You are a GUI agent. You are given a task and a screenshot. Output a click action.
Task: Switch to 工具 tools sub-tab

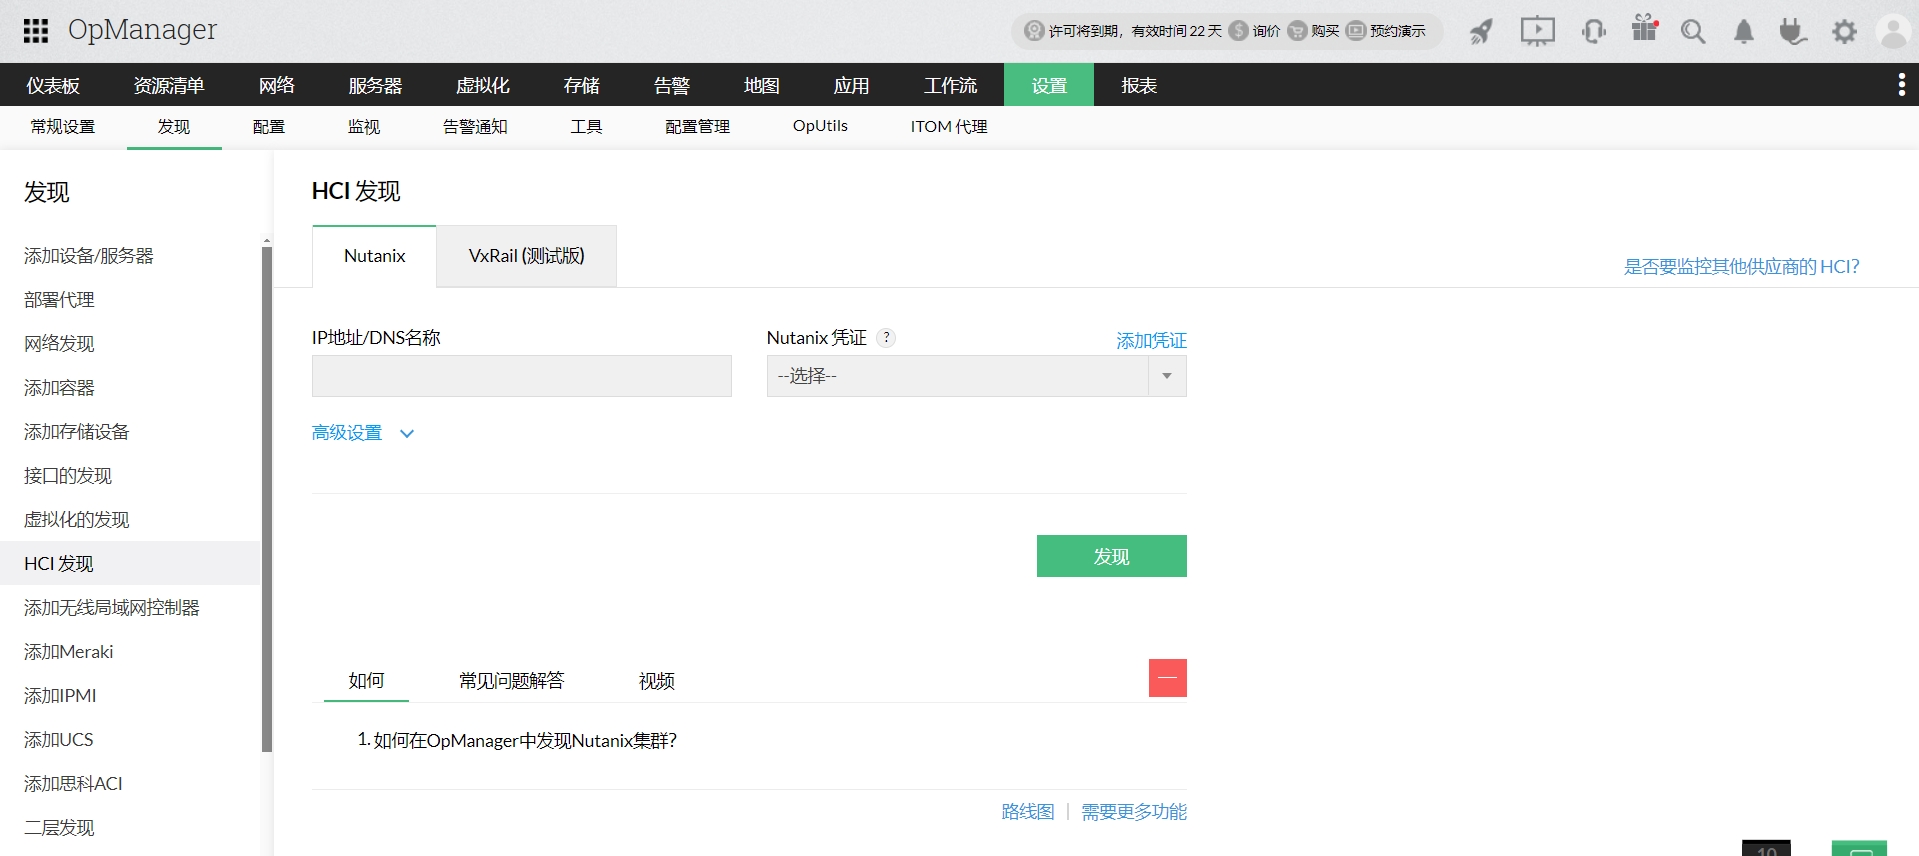pos(586,127)
